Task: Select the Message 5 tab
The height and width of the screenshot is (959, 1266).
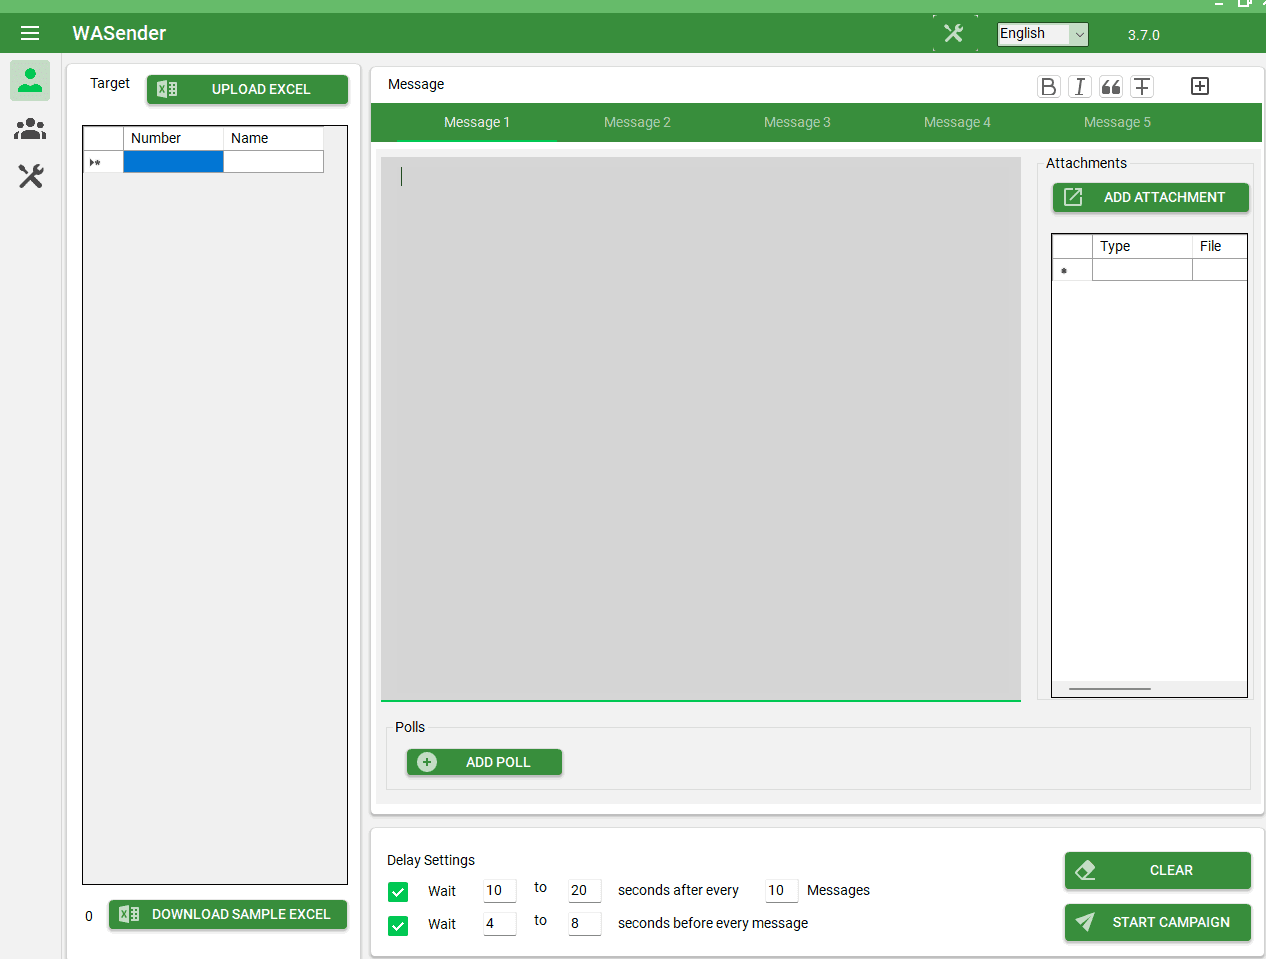Action: [x=1117, y=121]
